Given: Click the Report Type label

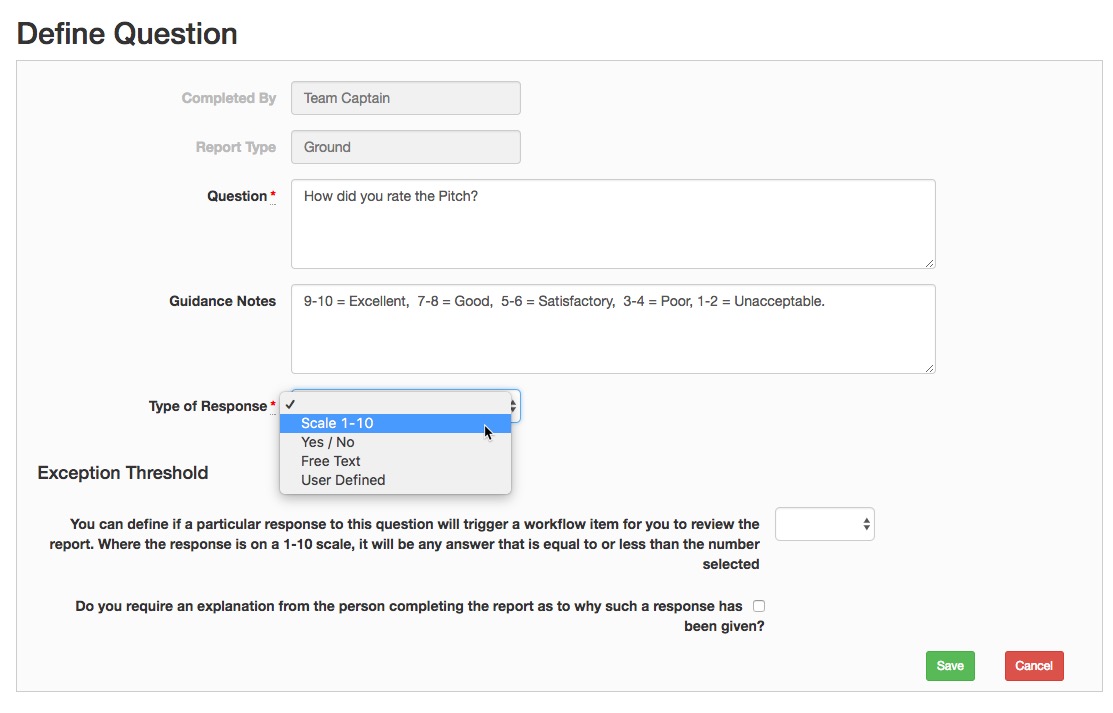Looking at the screenshot, I should coord(236,147).
